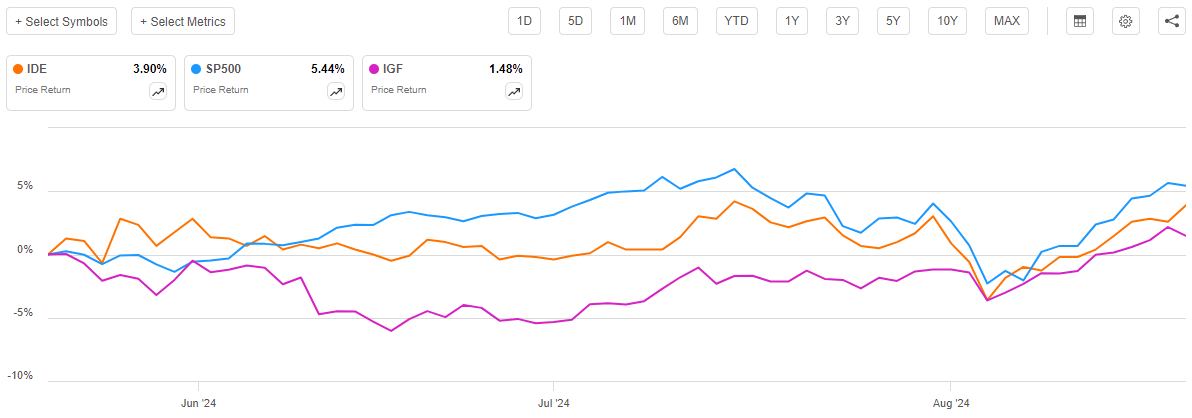1192x418 pixels.
Task: Open chart settings gear icon
Action: (x=1125, y=21)
